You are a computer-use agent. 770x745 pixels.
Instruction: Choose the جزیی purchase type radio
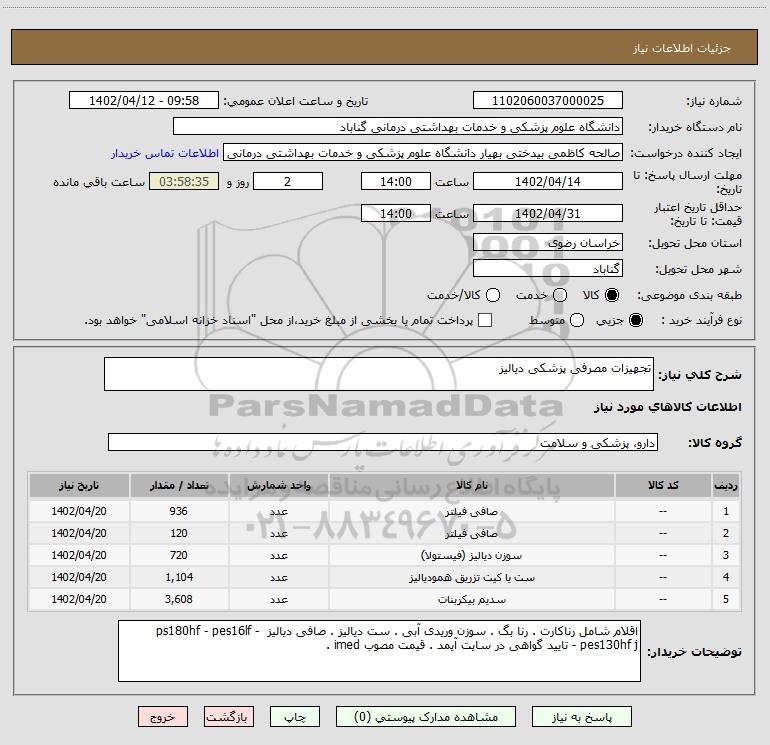point(635,320)
